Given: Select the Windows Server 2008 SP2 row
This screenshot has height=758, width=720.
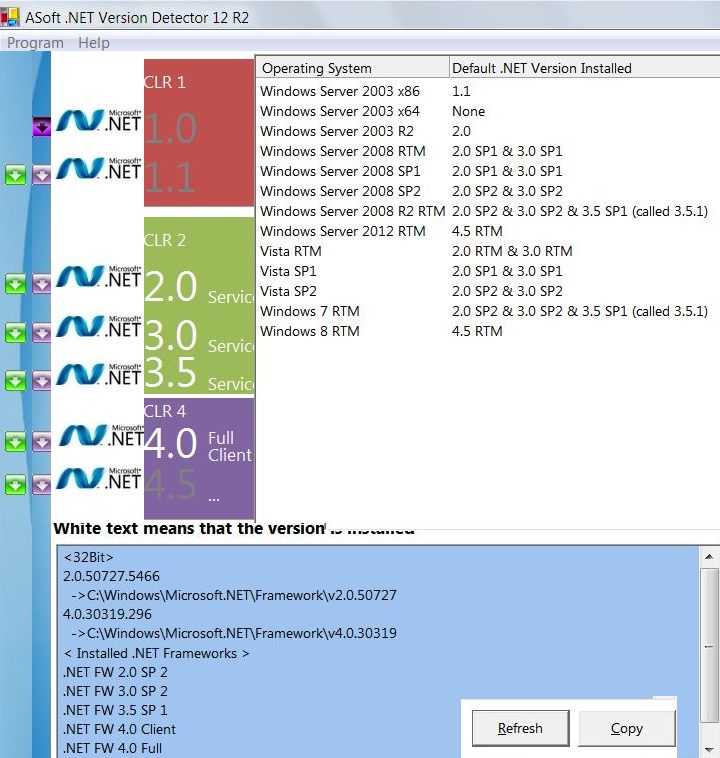Looking at the screenshot, I should 487,191.
